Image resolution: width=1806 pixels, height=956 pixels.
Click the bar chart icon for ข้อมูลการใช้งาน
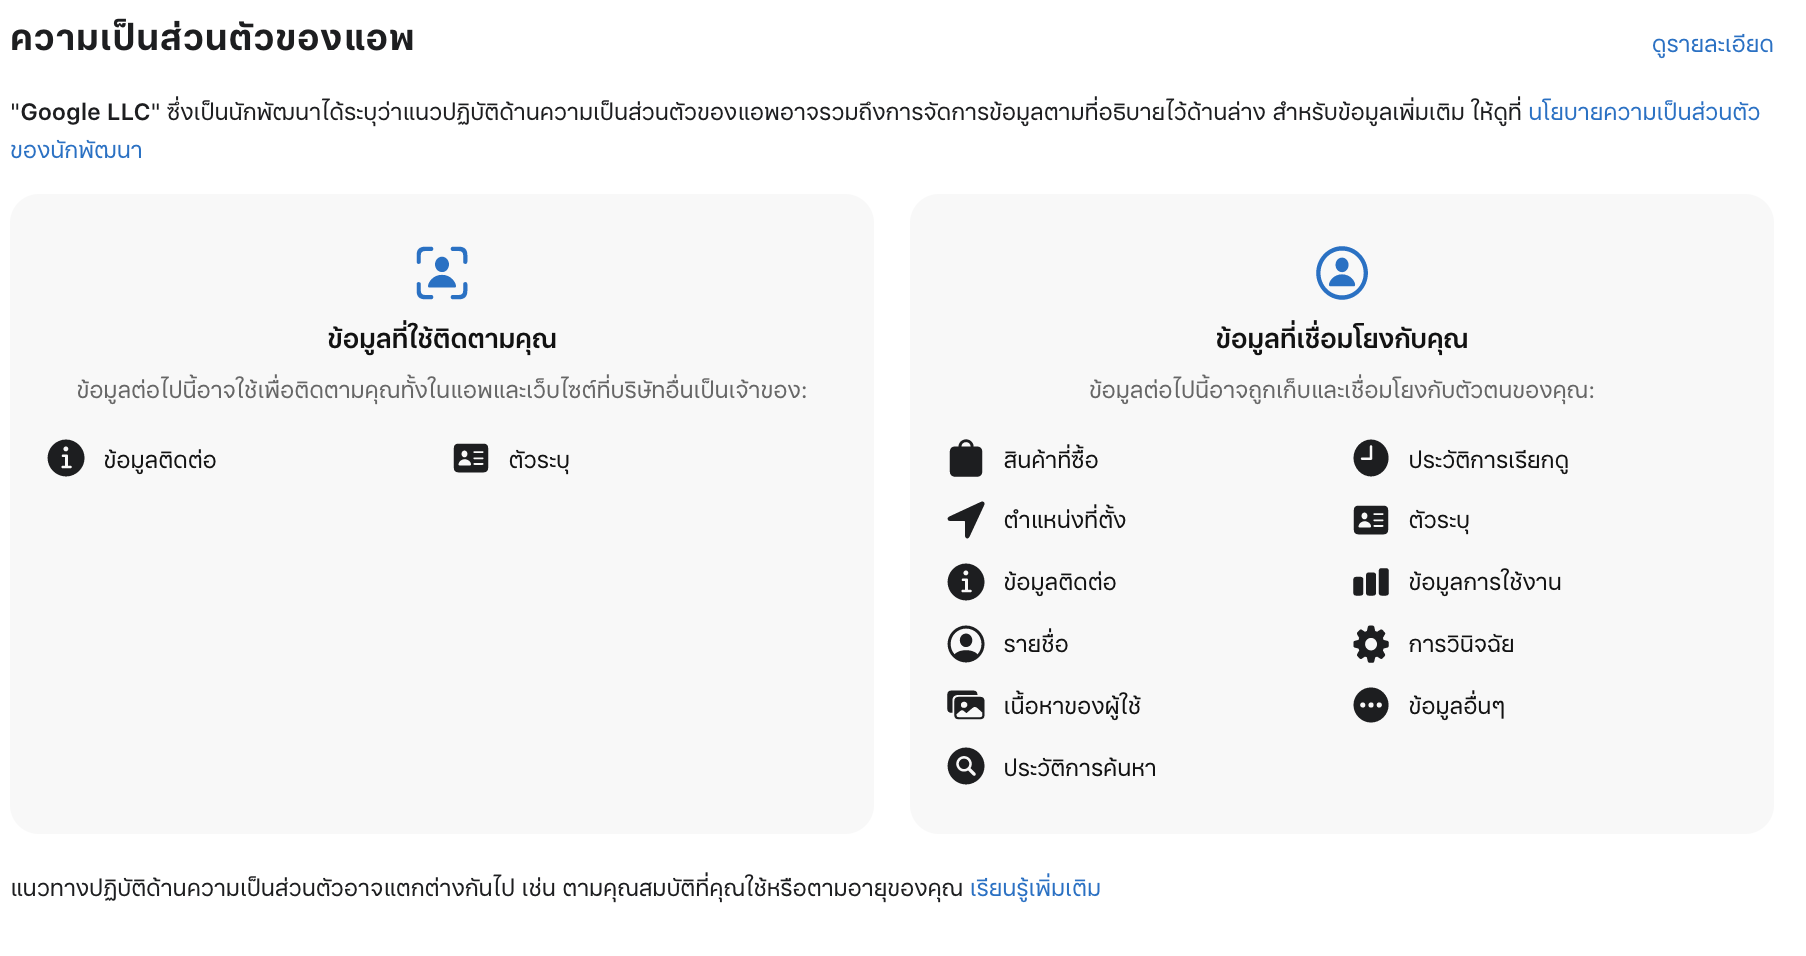tap(1371, 582)
